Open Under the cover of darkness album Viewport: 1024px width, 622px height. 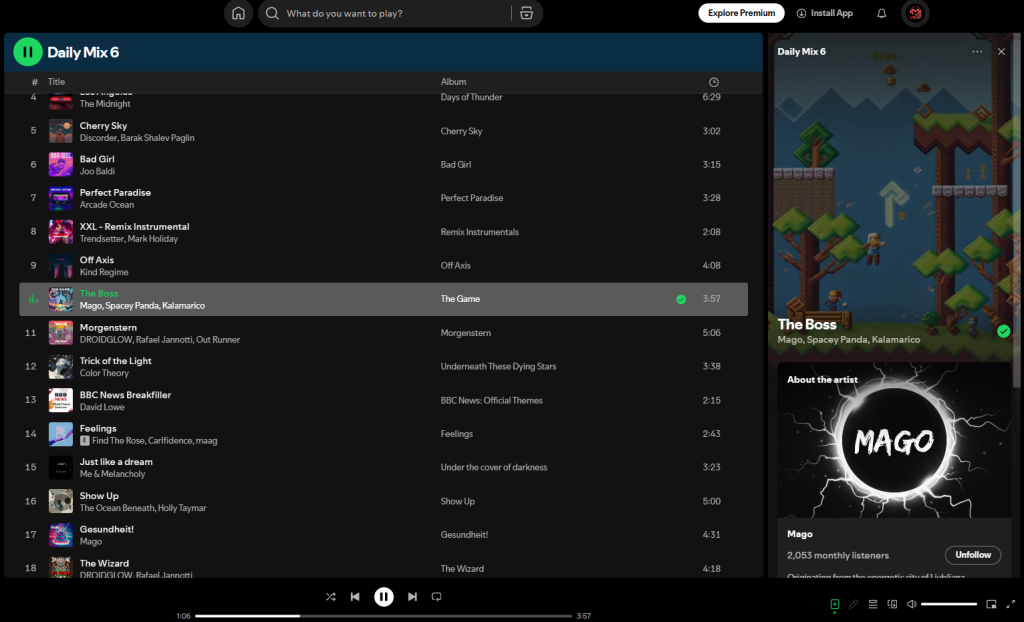pyautogui.click(x=494, y=467)
